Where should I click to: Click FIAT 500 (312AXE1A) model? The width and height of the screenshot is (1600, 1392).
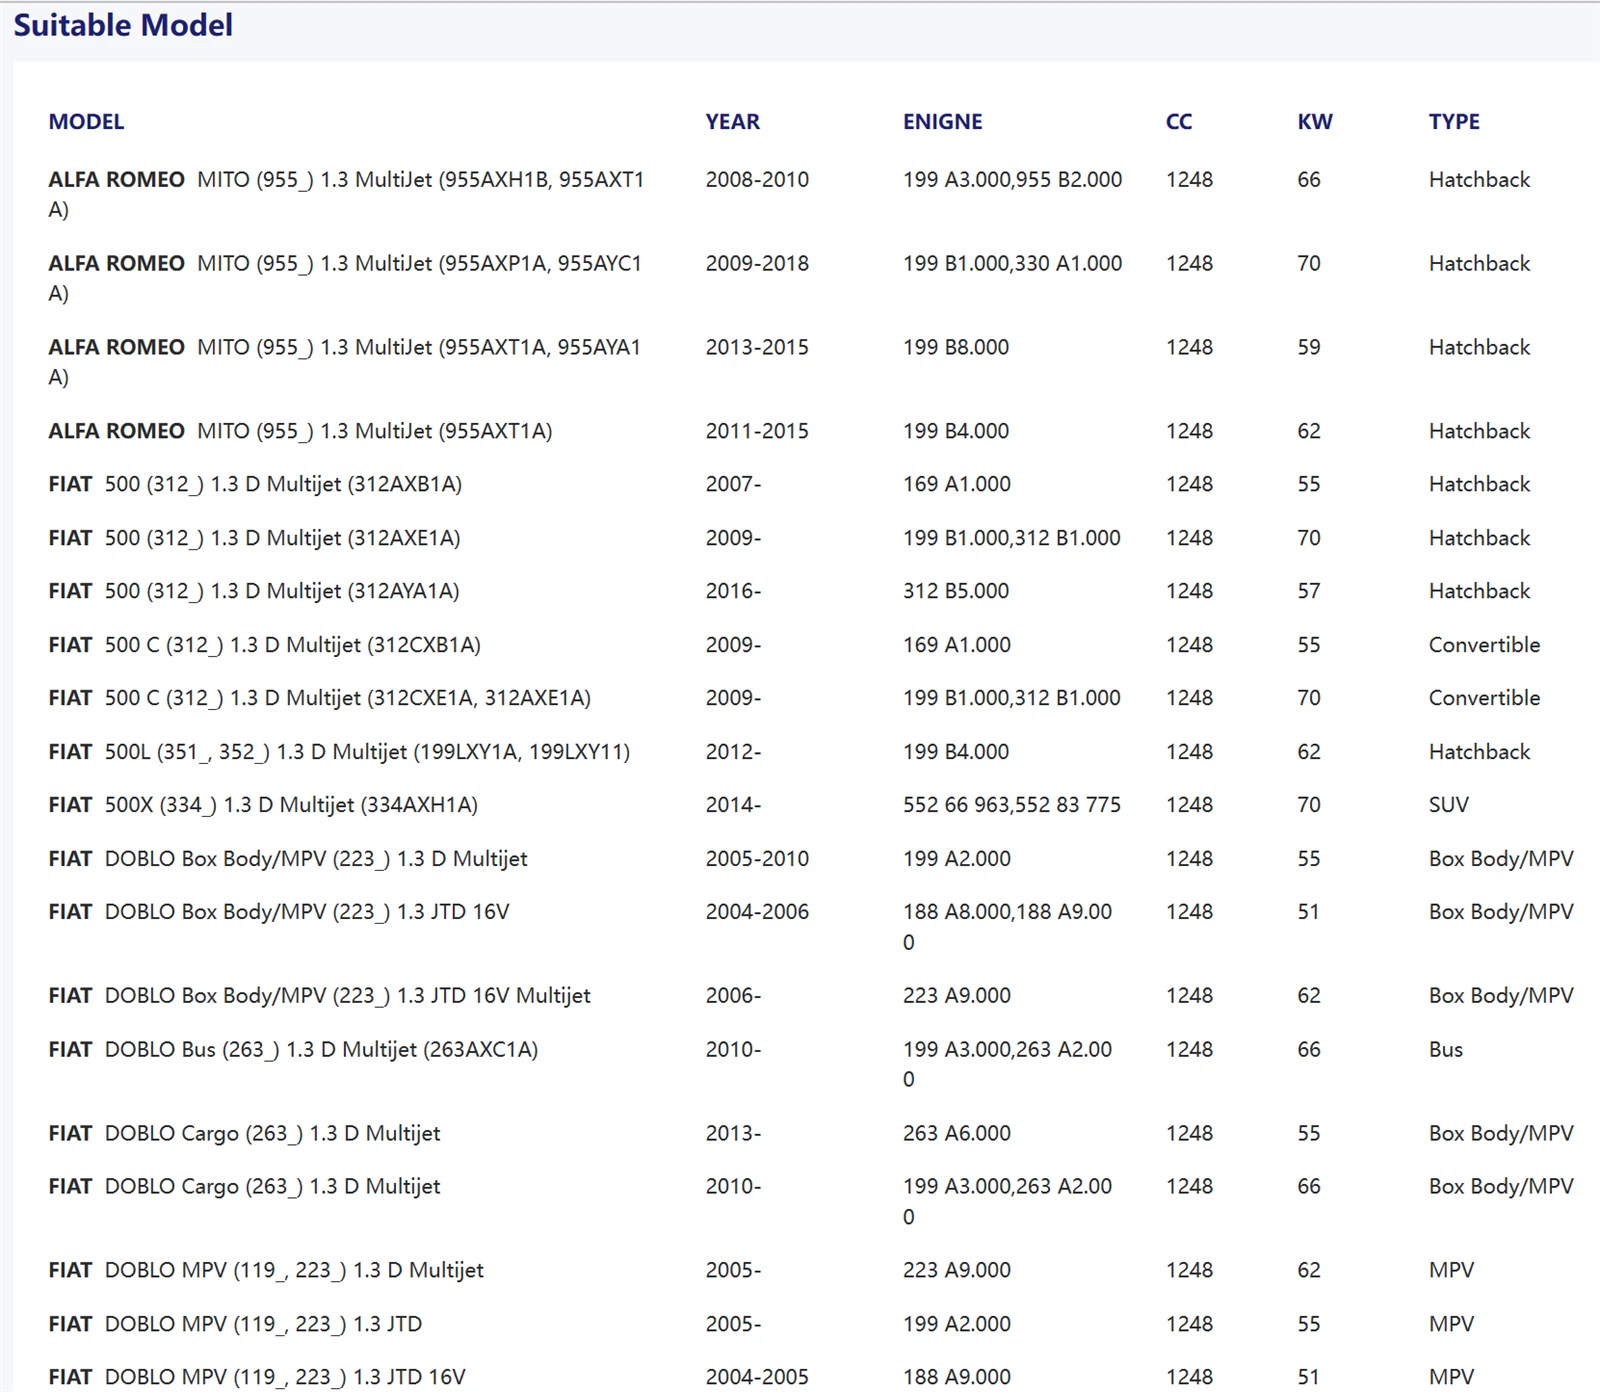pos(254,539)
